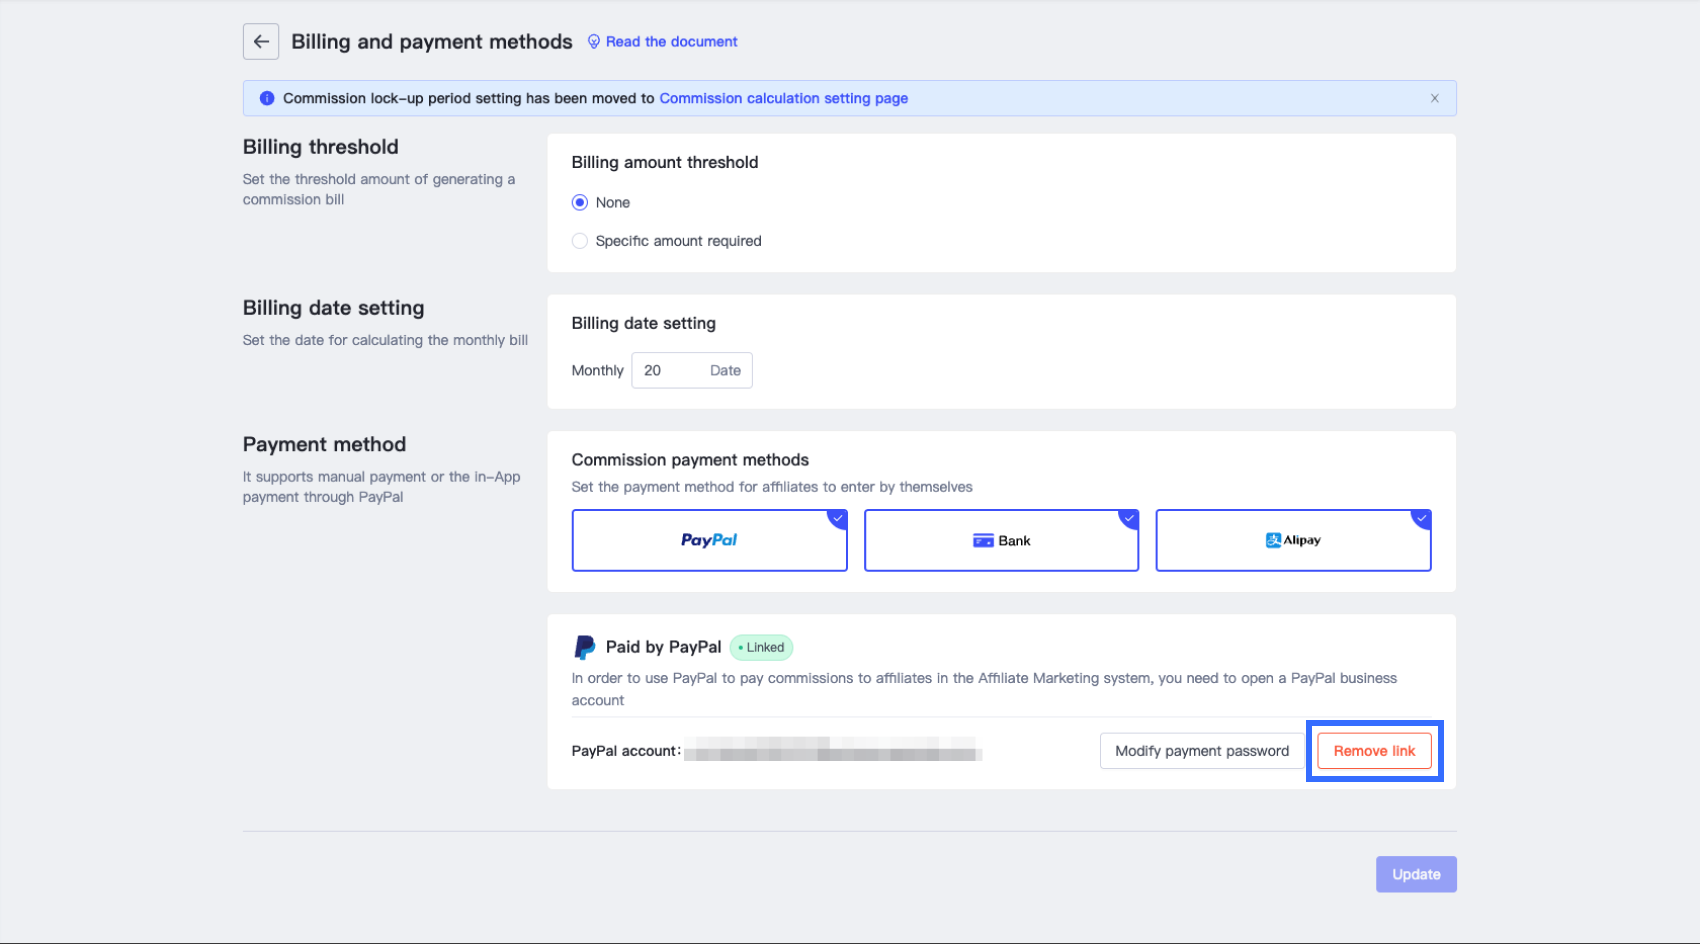Open Commission calculation setting page link

[x=783, y=98]
